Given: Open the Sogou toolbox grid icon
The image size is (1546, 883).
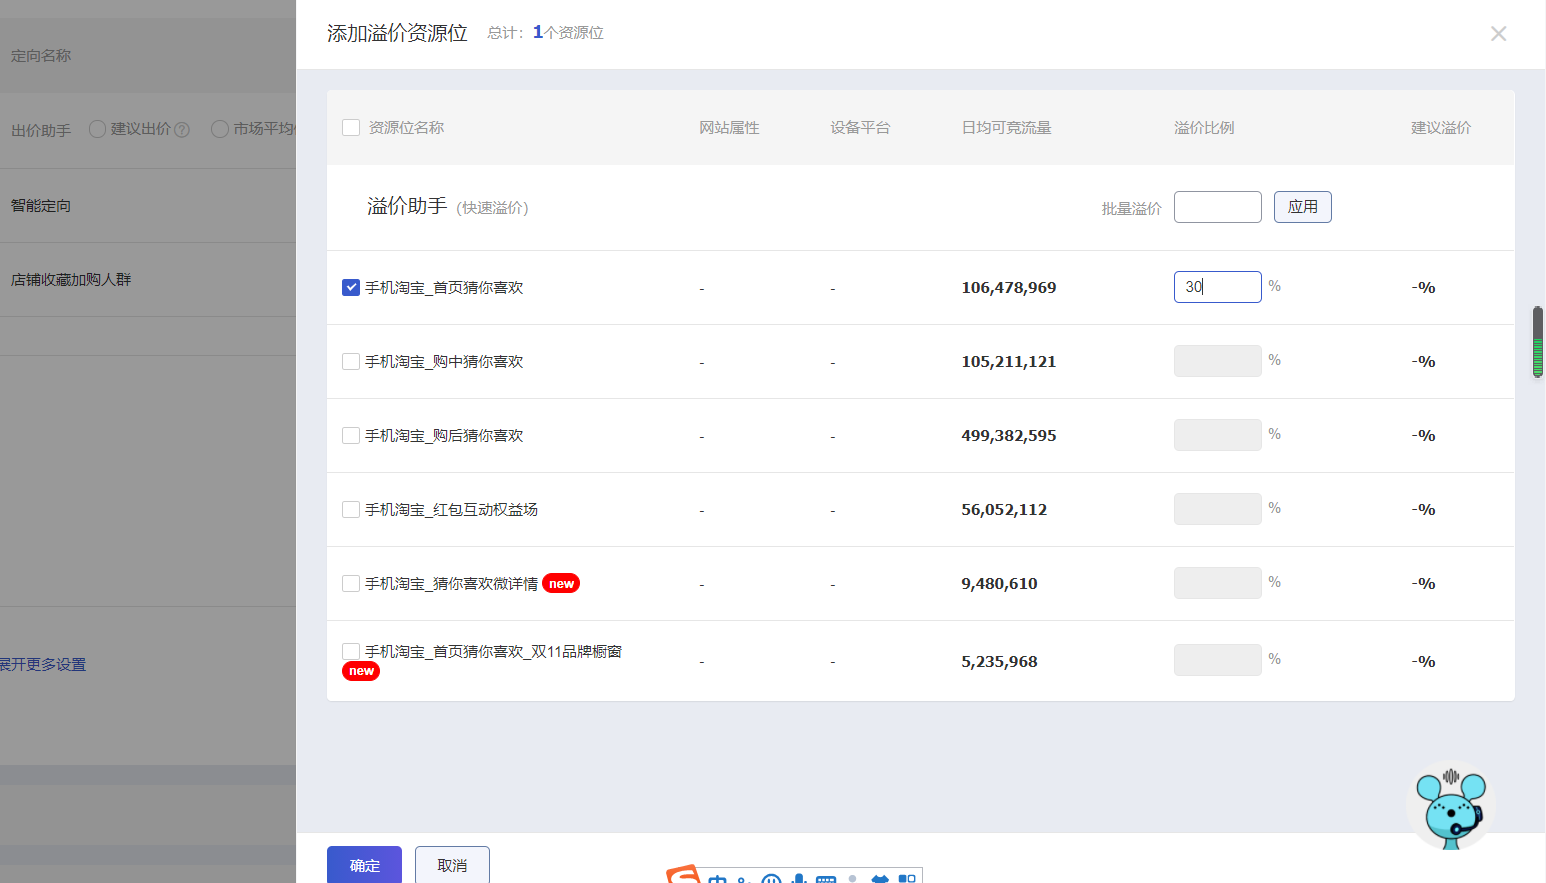Looking at the screenshot, I should tap(907, 879).
